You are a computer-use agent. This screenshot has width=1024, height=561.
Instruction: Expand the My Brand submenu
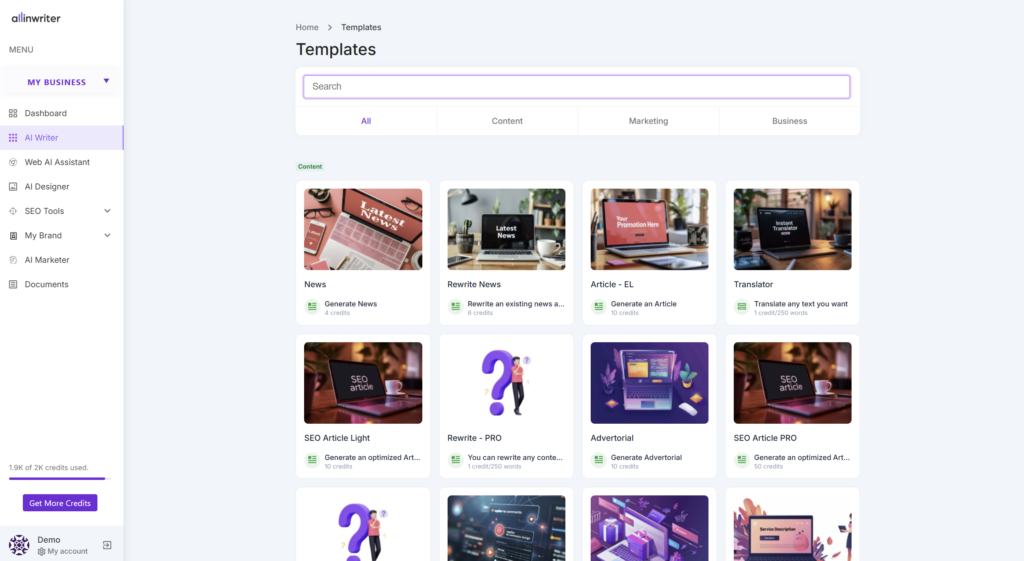(x=107, y=236)
